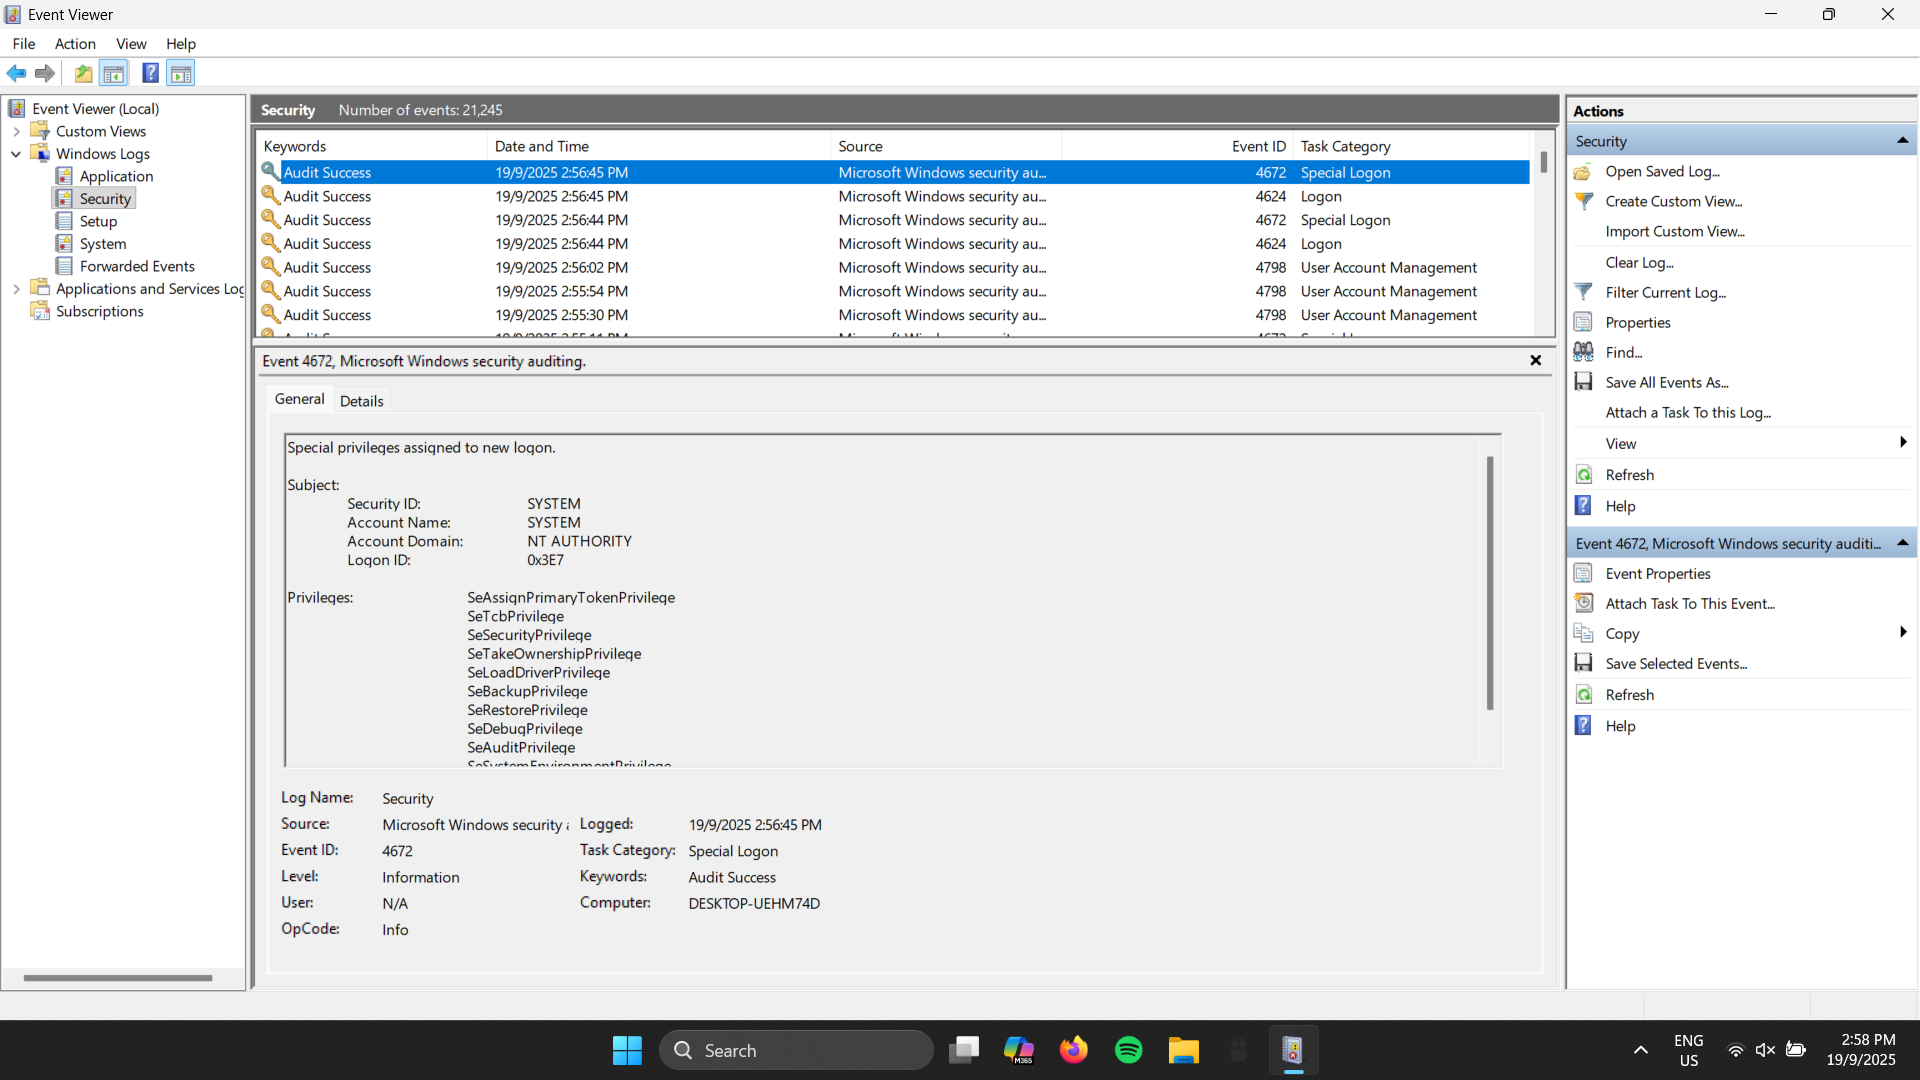The height and width of the screenshot is (1080, 1920).
Task: Click Clear Log in the Actions pane
Action: pyautogui.click(x=1640, y=262)
